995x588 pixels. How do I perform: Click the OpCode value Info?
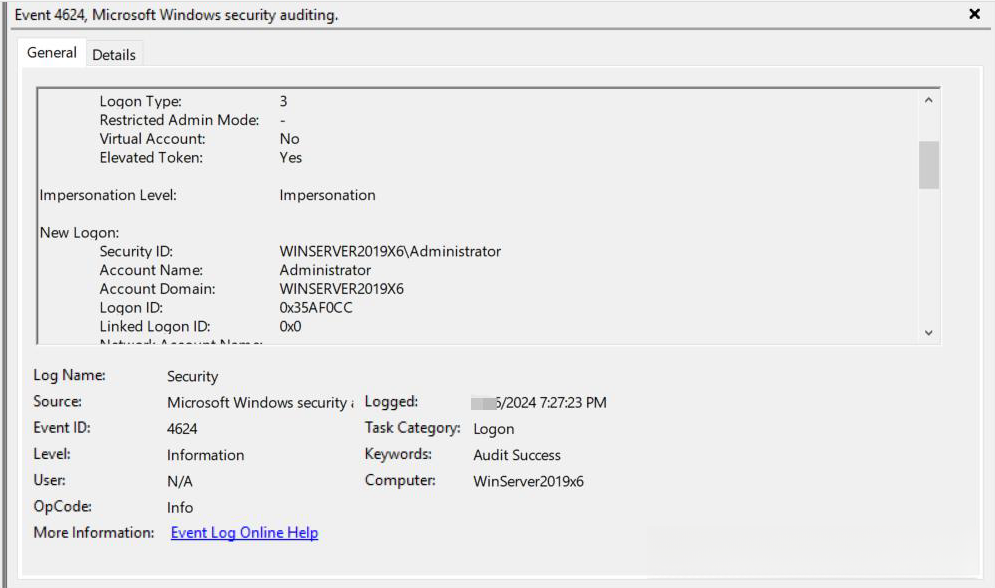[x=180, y=507]
